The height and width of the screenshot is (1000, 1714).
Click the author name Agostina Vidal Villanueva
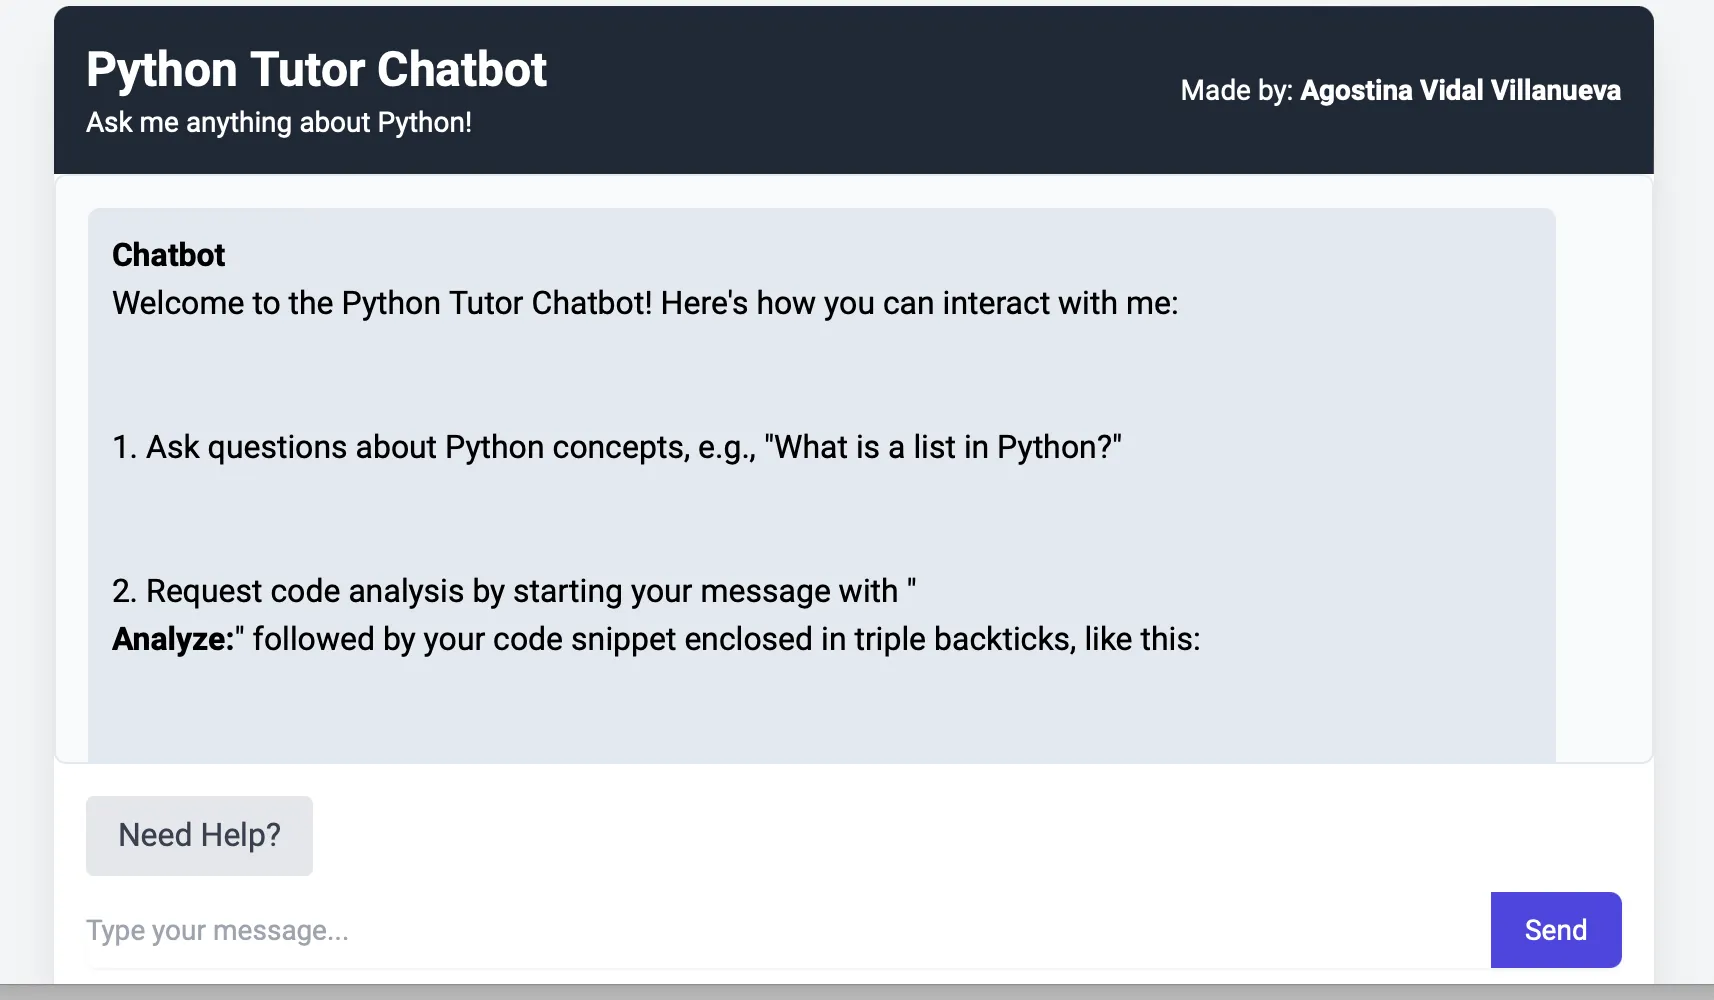click(1460, 90)
